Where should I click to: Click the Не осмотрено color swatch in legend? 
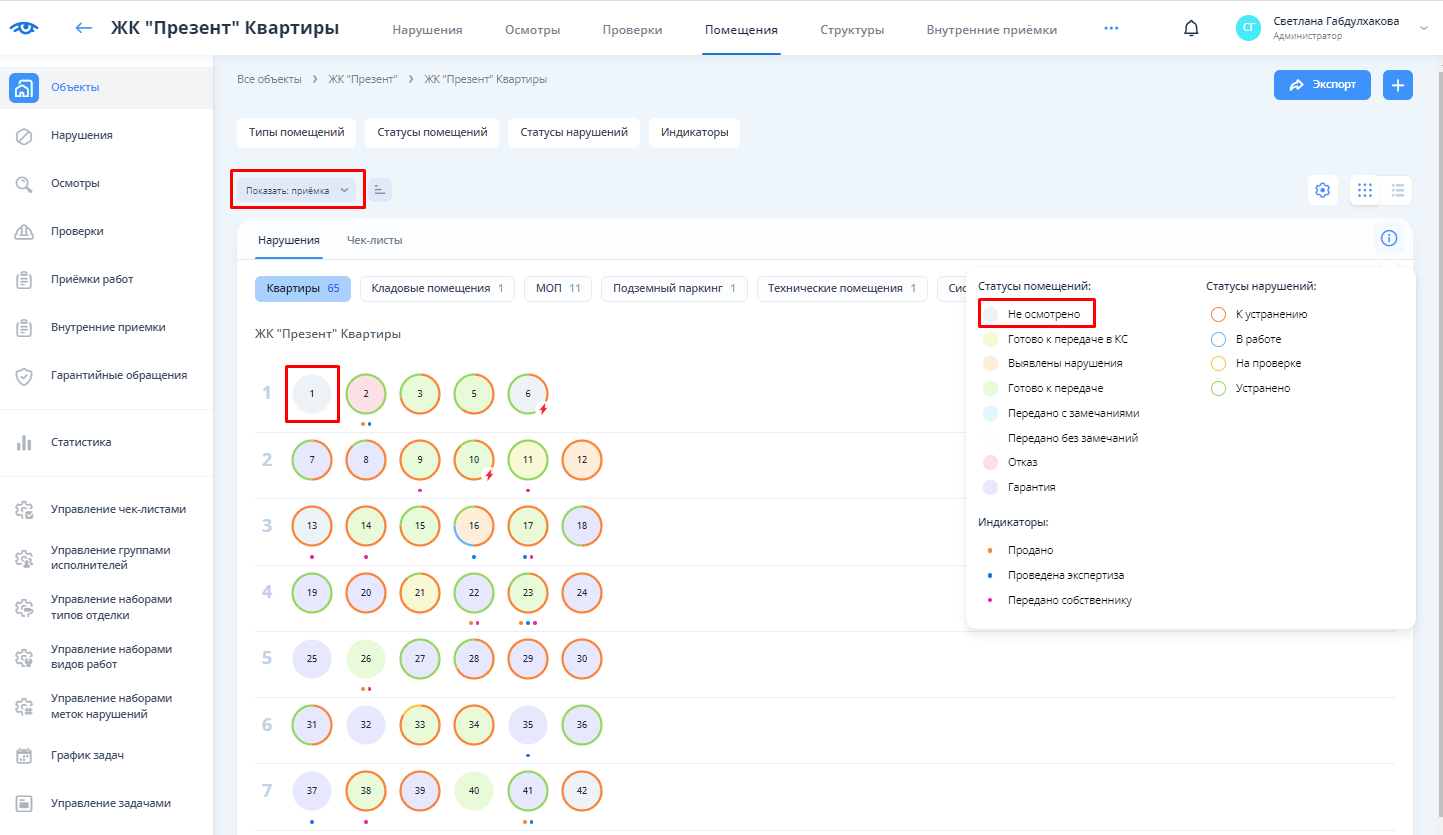coord(990,314)
